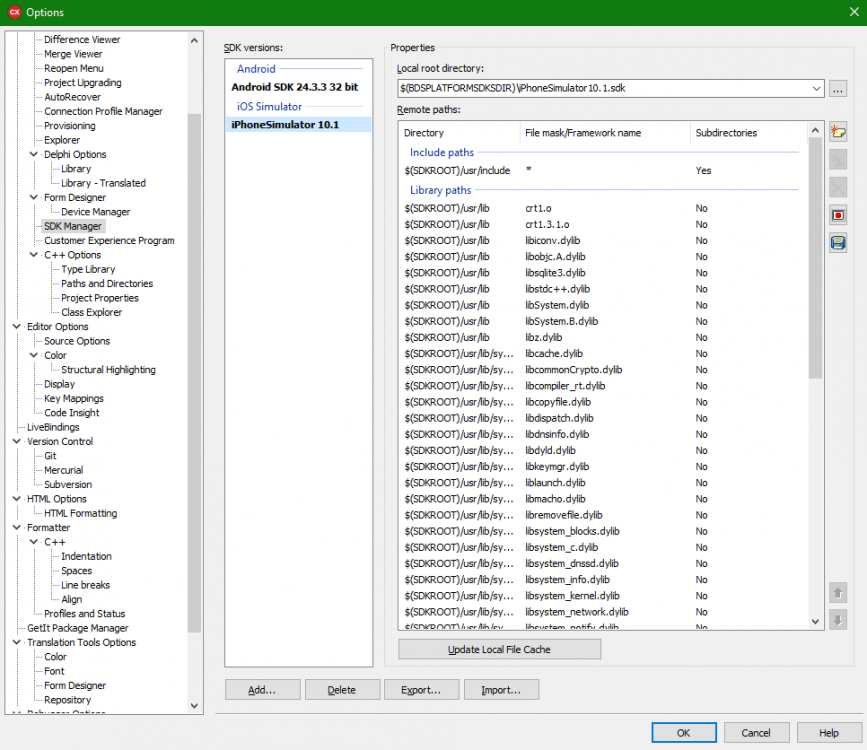Select Android SDK 24.3.3 32 bit
Screen dimensions: 867x750
[x=295, y=87]
